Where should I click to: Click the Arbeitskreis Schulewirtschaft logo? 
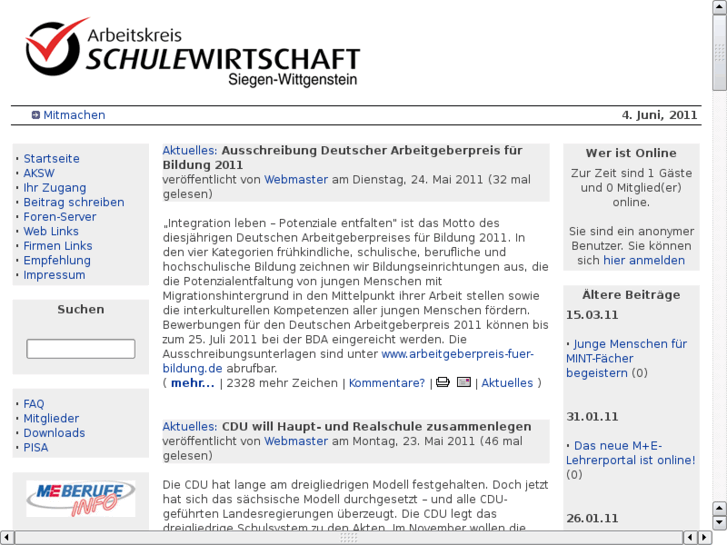click(193, 52)
